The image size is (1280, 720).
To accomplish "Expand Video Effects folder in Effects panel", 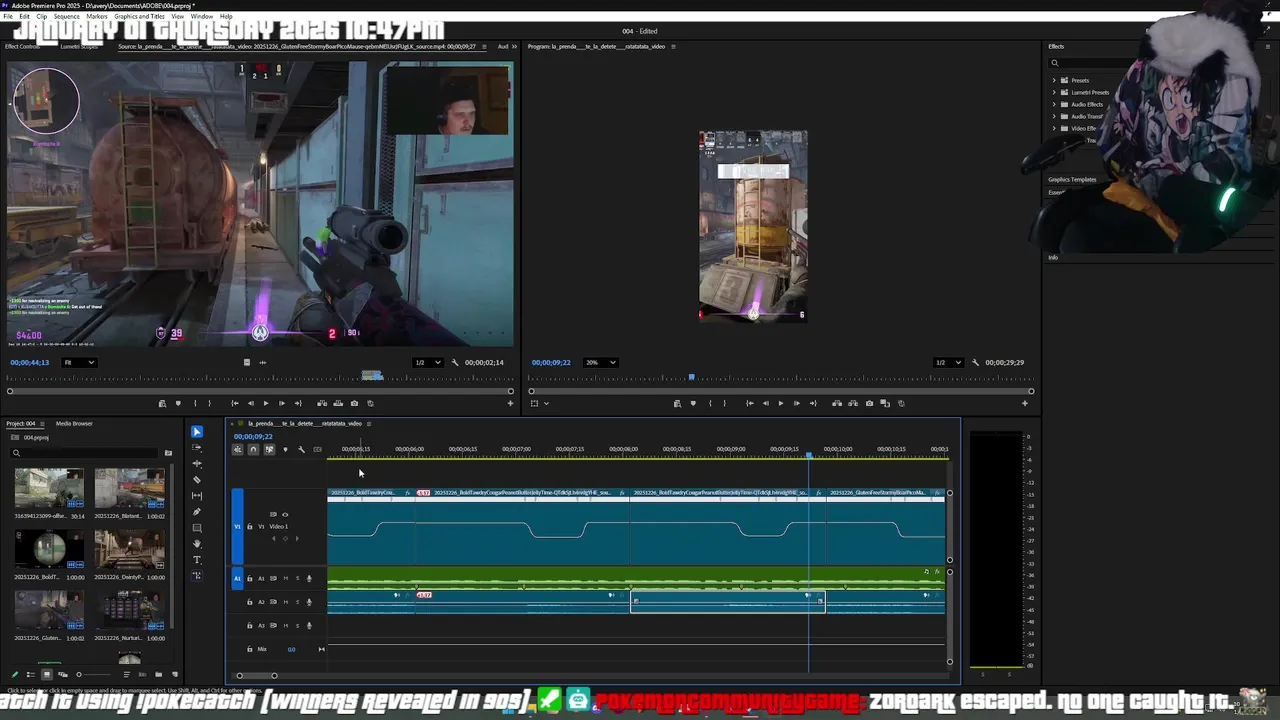I will click(1054, 128).
